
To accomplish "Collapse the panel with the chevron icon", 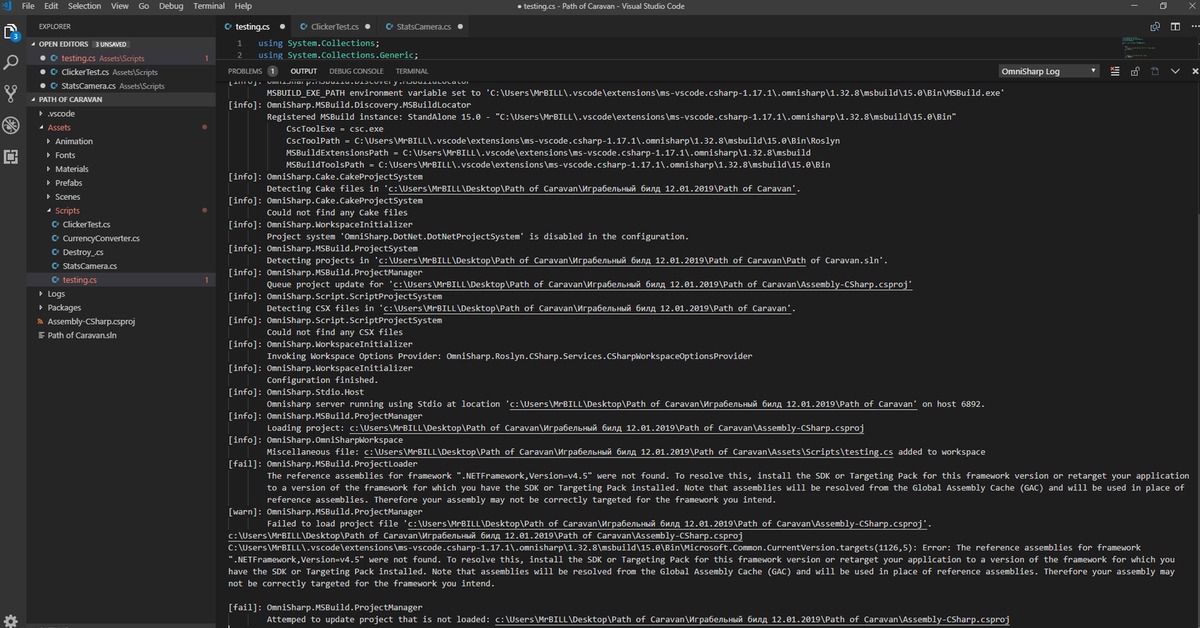I will click(x=1175, y=71).
